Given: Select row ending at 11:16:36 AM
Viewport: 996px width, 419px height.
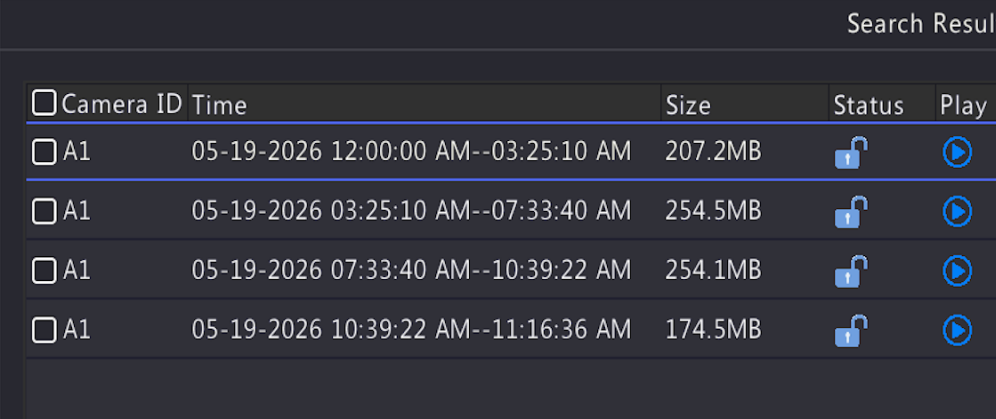Looking at the screenshot, I should (x=511, y=330).
